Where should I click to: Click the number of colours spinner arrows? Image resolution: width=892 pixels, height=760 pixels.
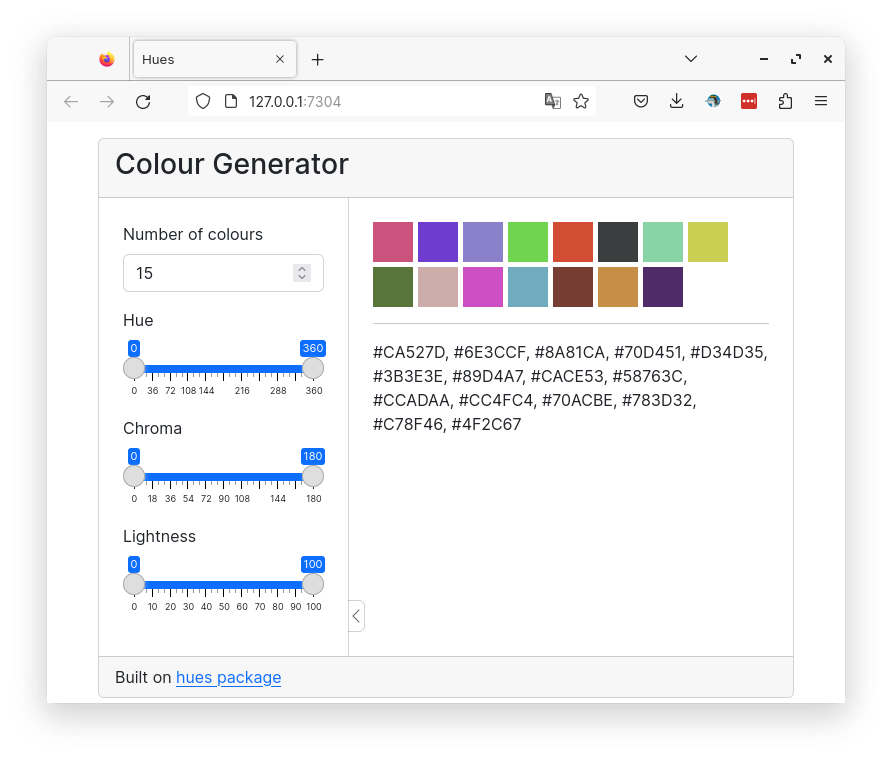coord(302,273)
